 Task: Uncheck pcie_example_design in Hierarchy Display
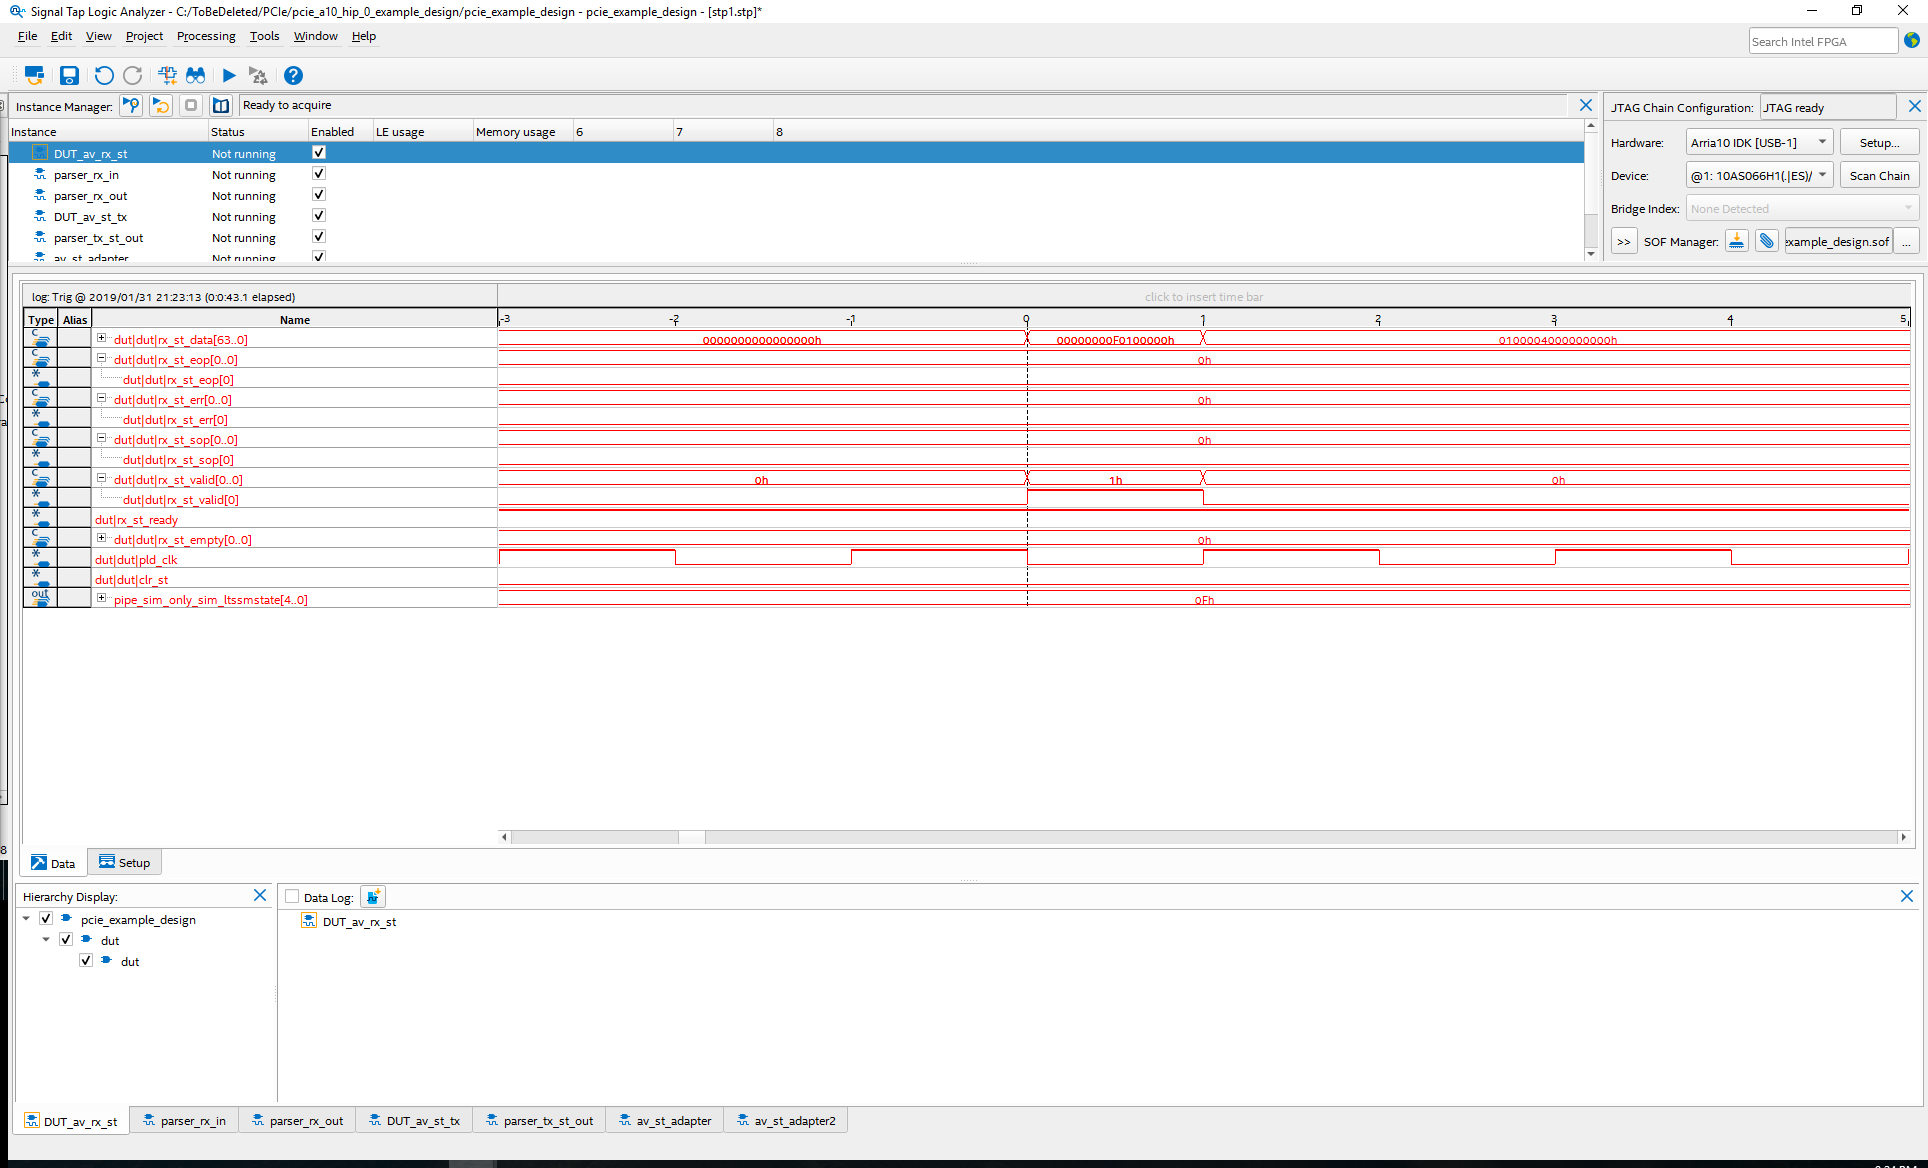(x=46, y=918)
